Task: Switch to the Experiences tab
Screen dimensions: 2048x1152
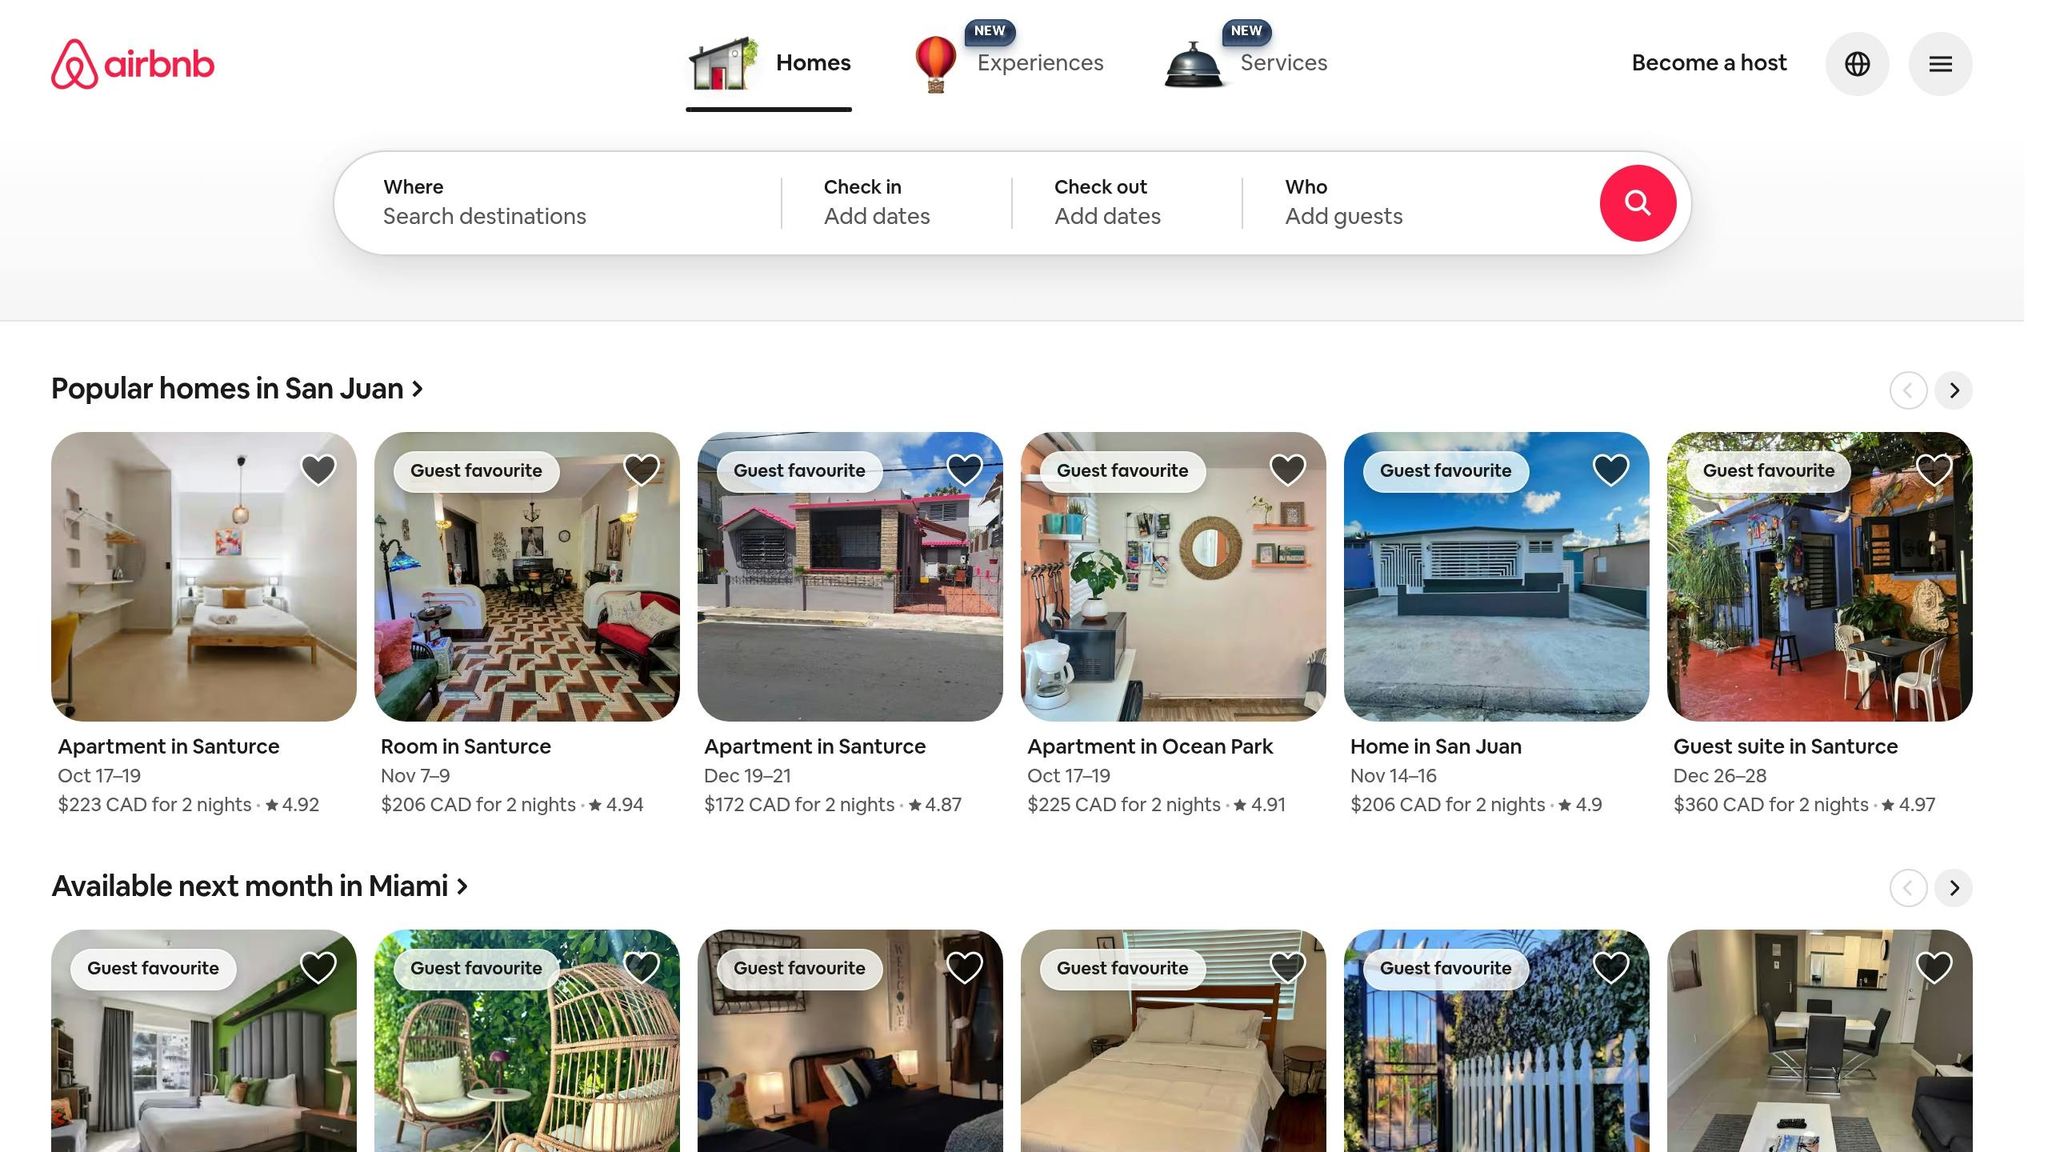Action: click(1040, 63)
